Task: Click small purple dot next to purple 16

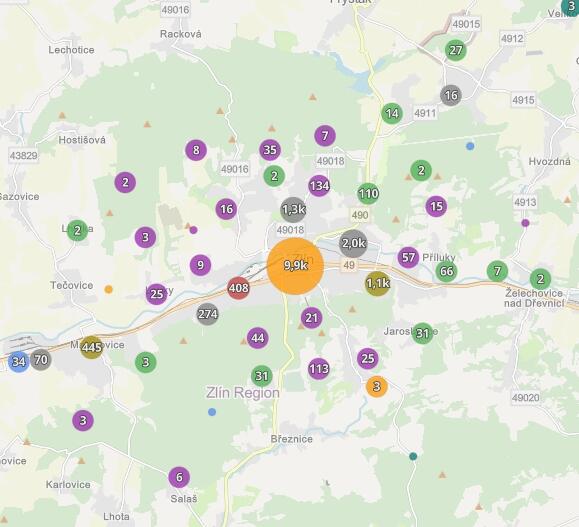Action: [193, 230]
